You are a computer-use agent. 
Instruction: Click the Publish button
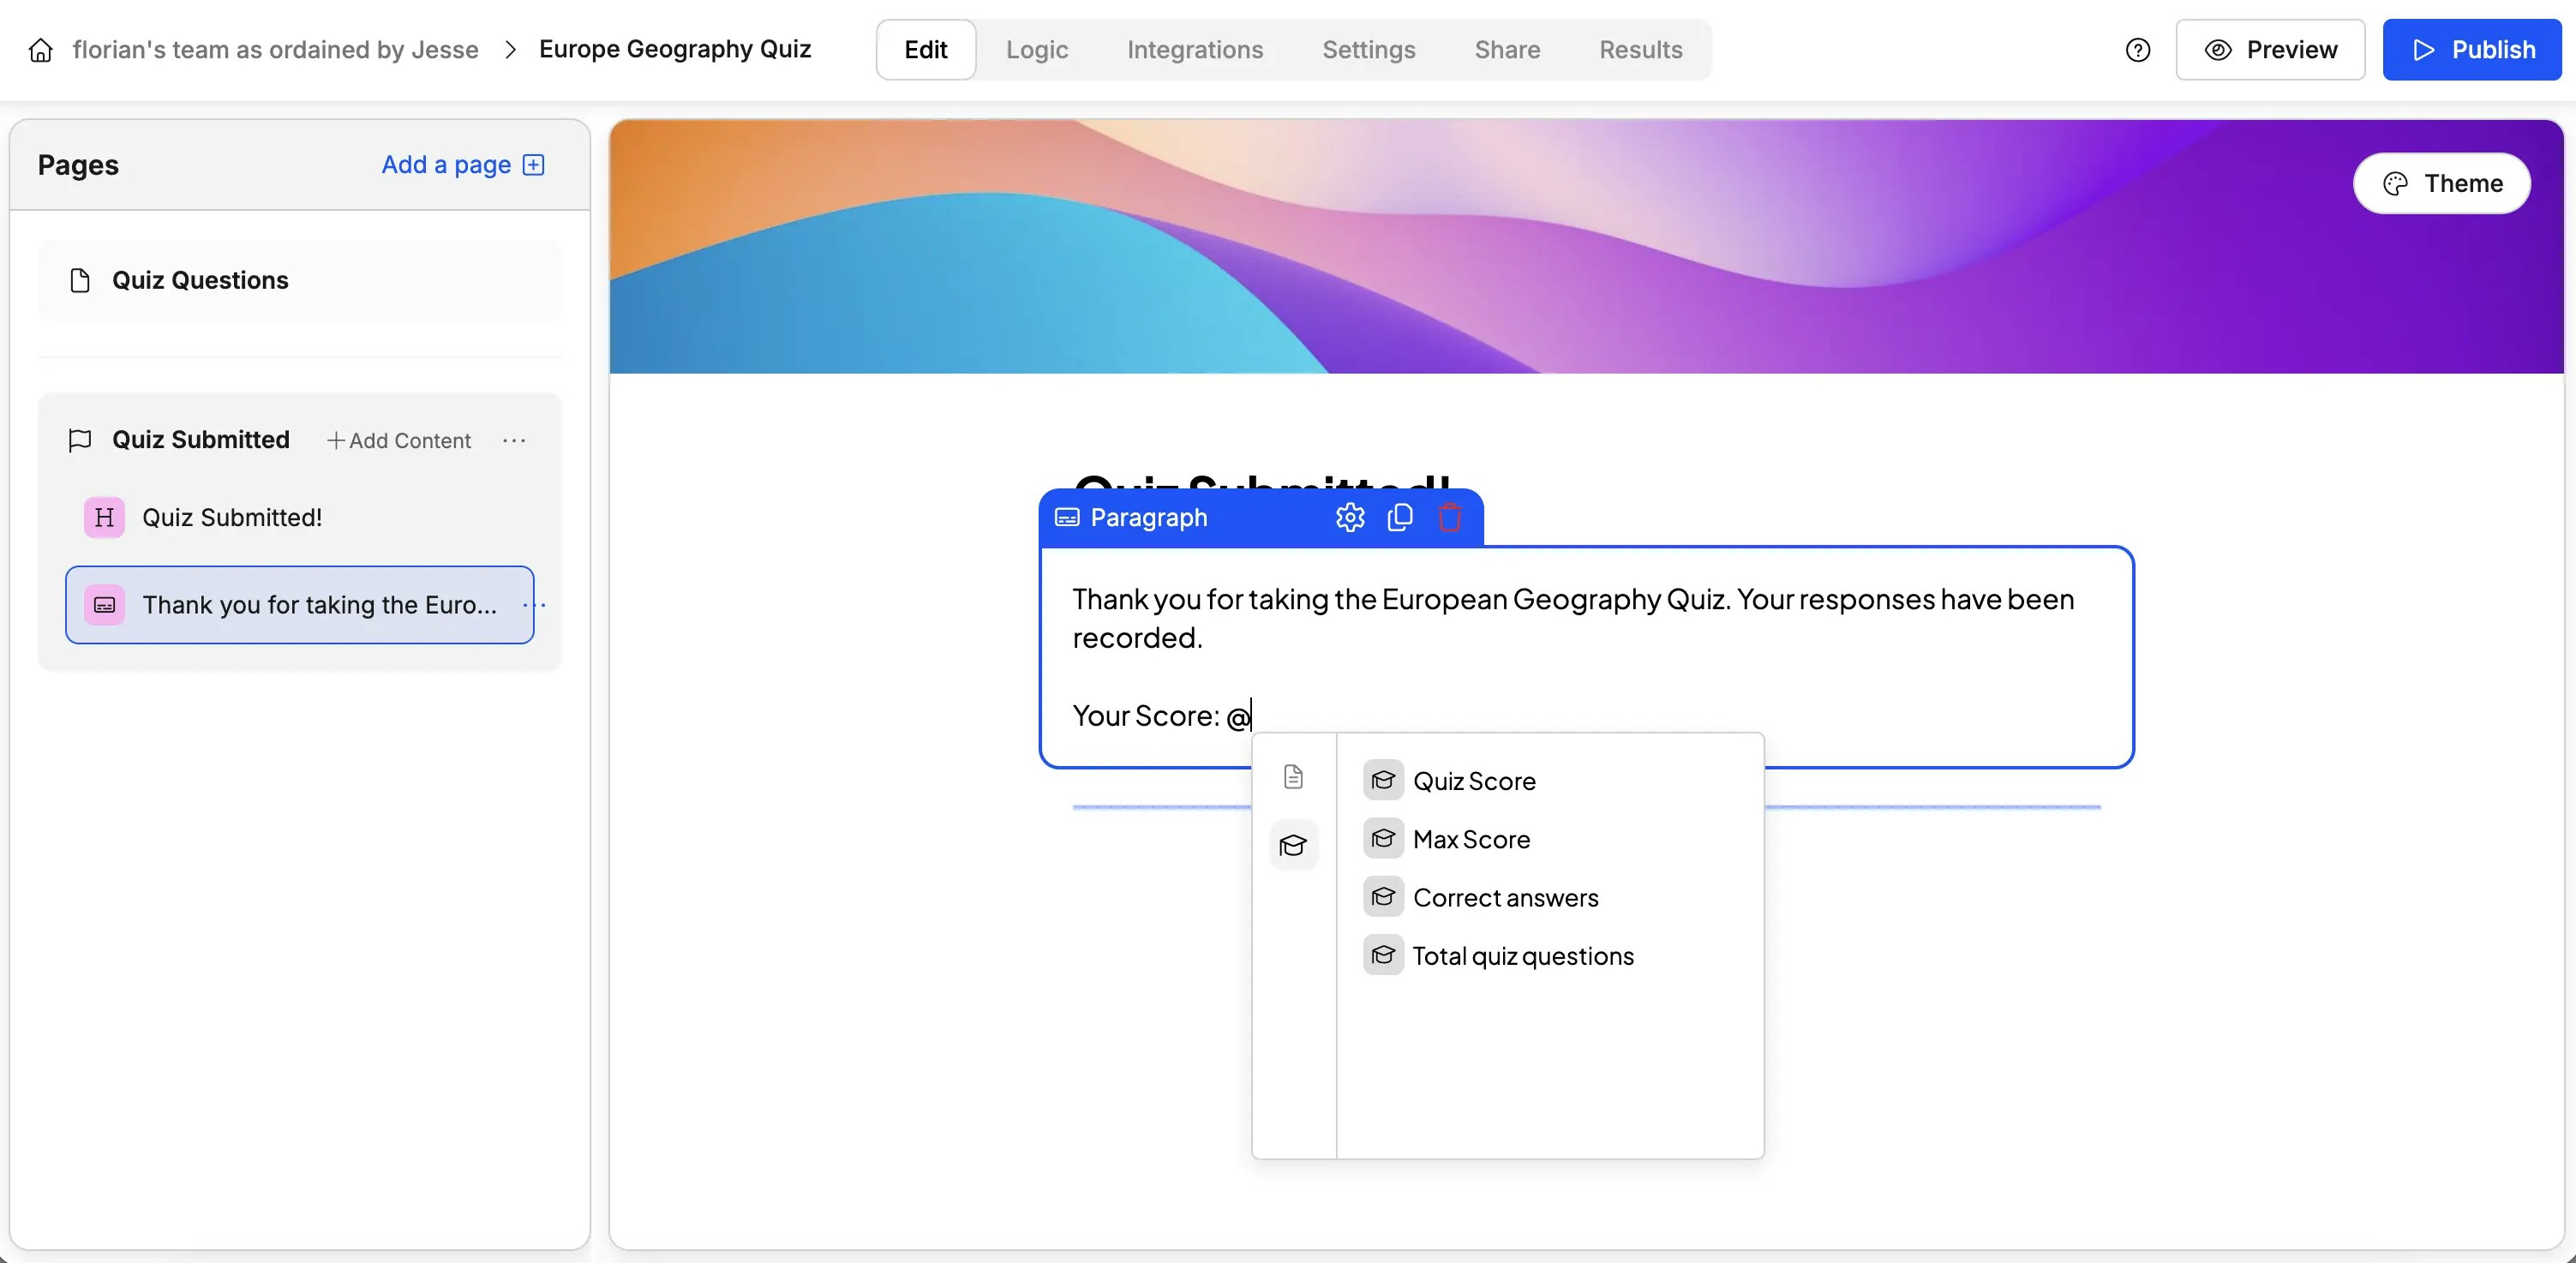pos(2472,50)
